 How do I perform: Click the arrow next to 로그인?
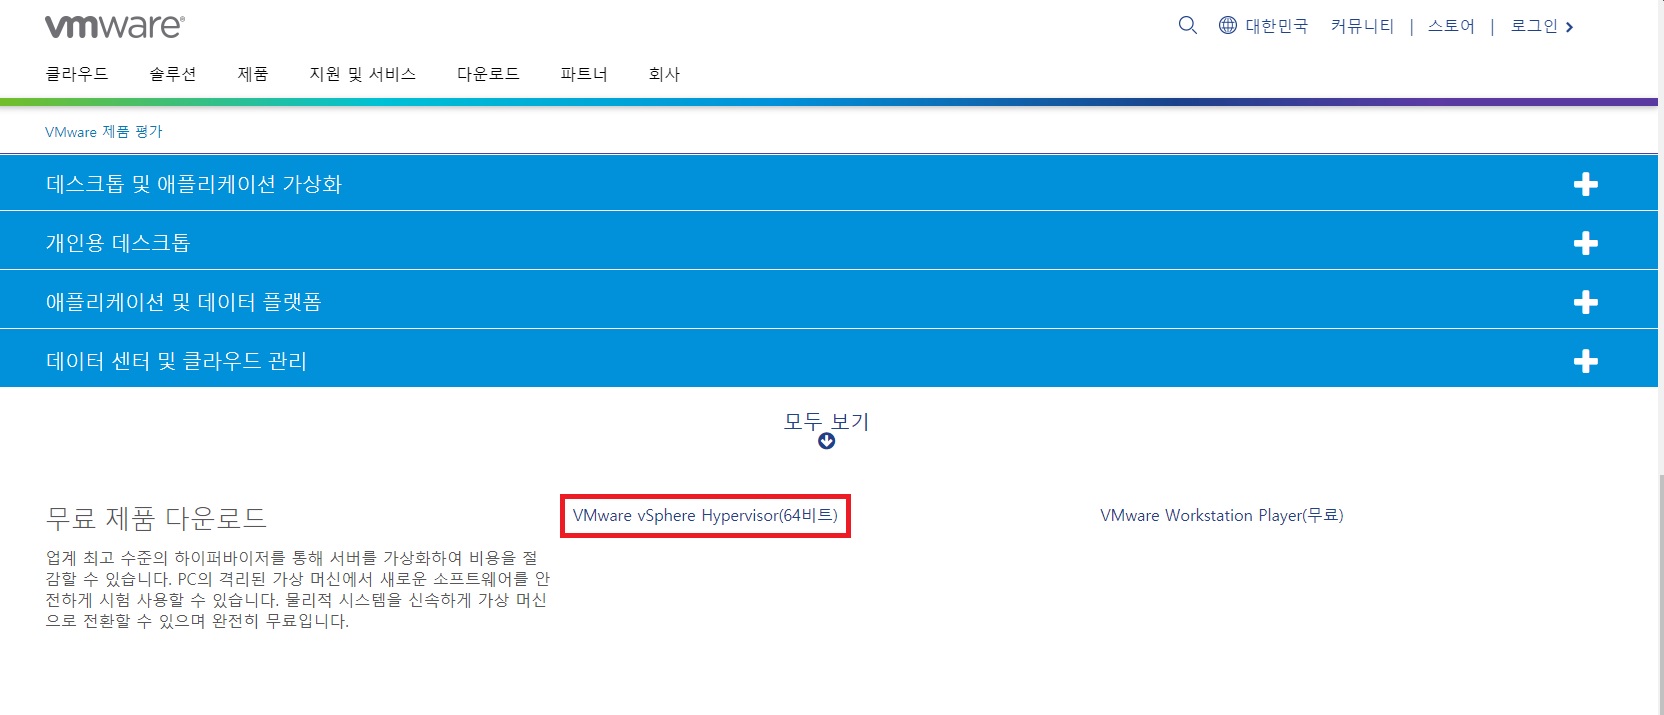pyautogui.click(x=1569, y=27)
